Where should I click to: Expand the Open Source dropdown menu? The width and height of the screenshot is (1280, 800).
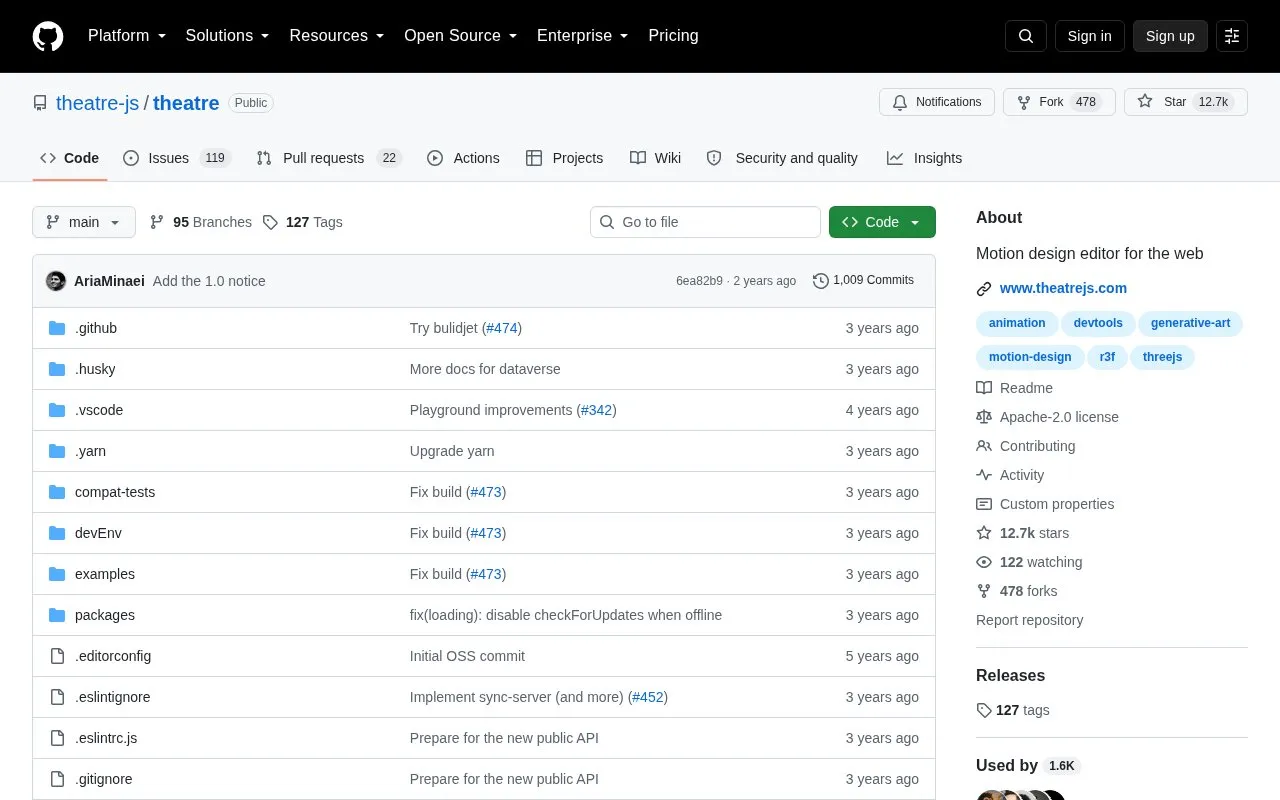[461, 36]
